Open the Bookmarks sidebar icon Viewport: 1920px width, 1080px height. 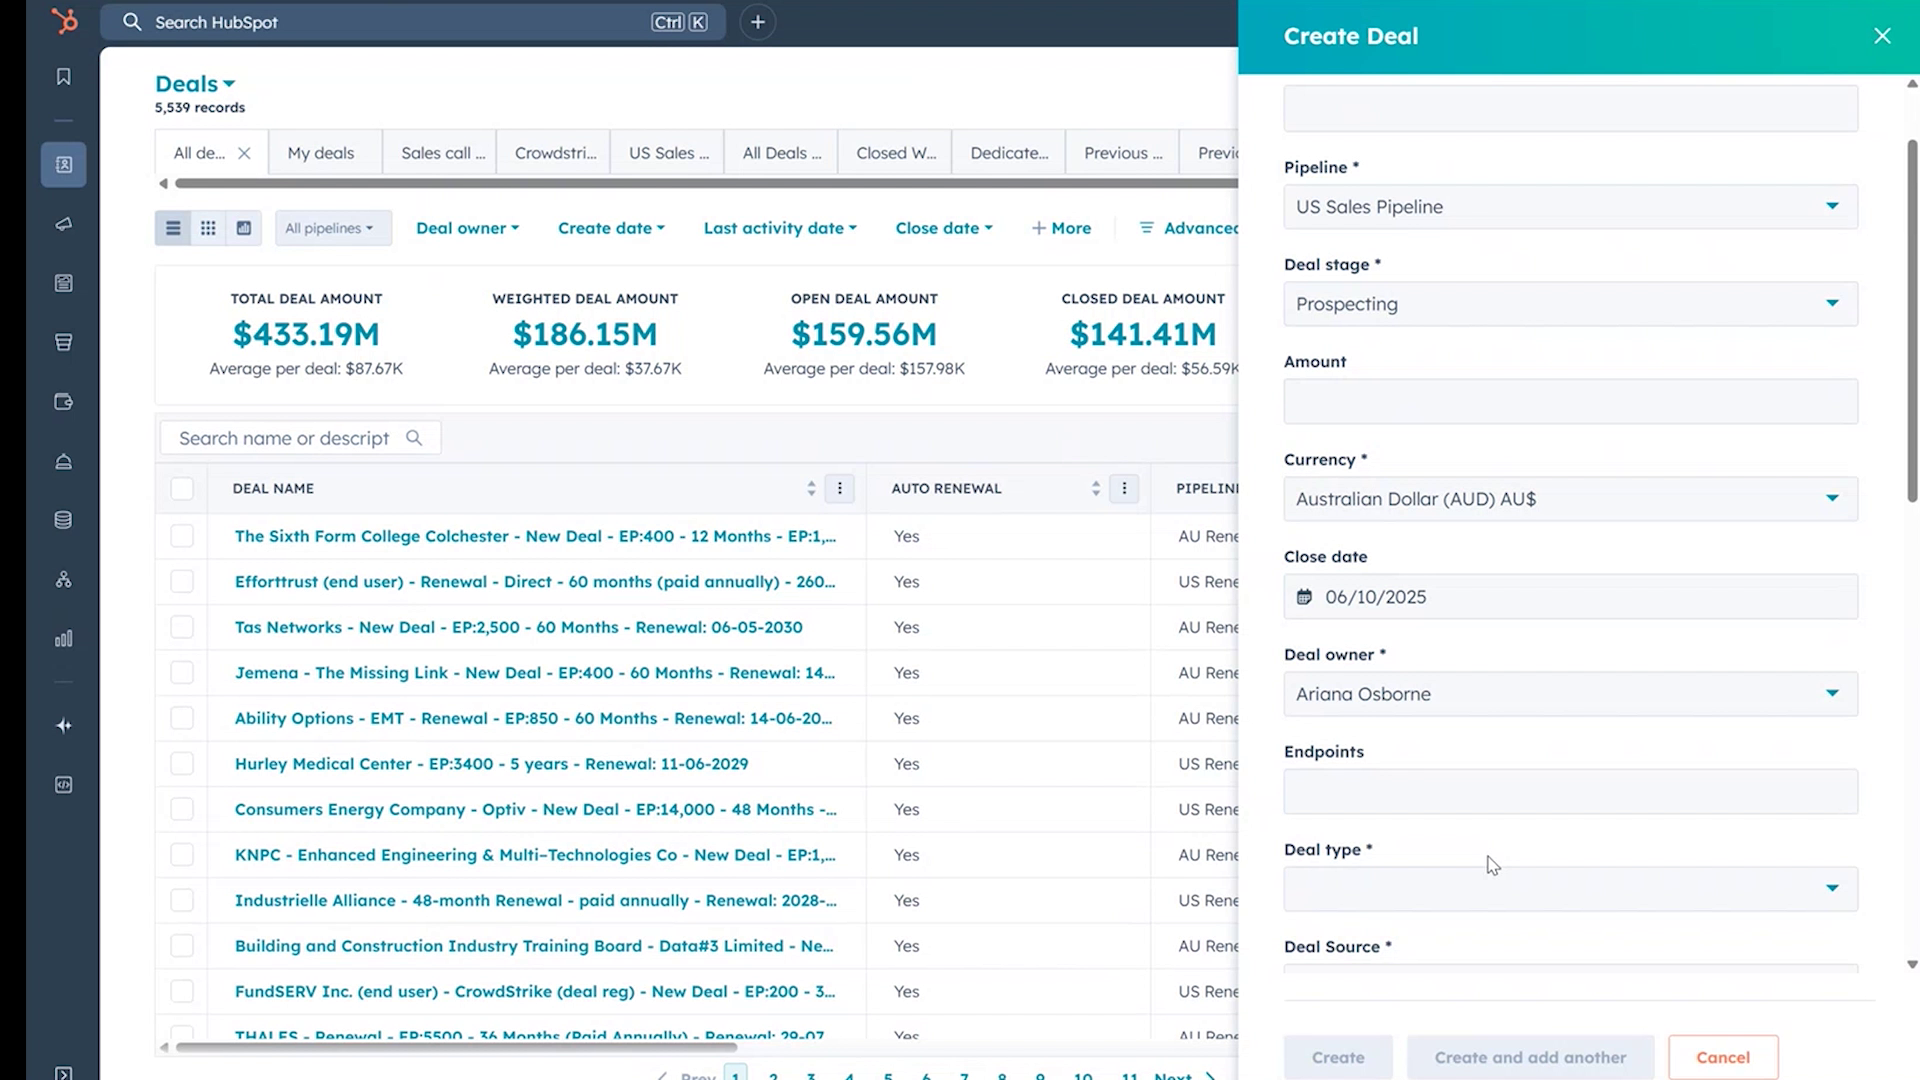coord(63,76)
